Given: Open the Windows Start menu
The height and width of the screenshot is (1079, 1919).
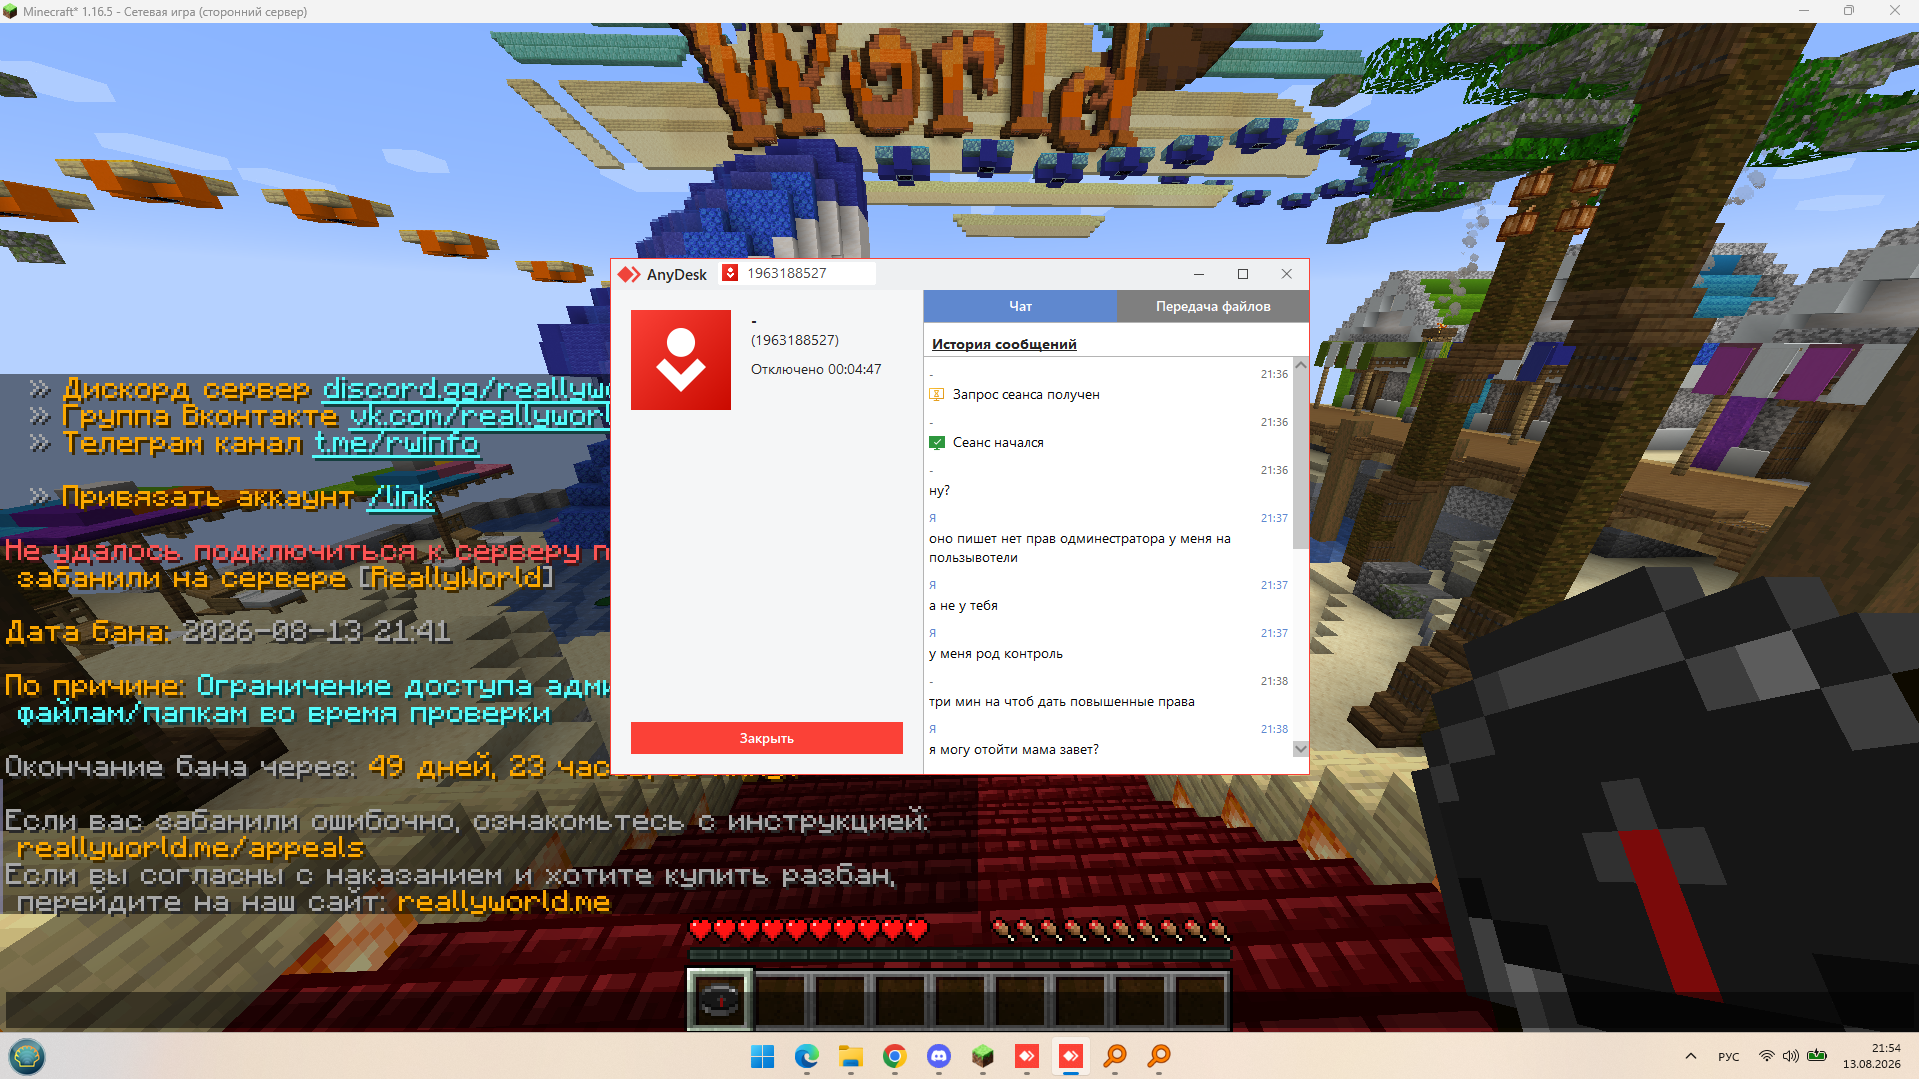Looking at the screenshot, I should [762, 1056].
